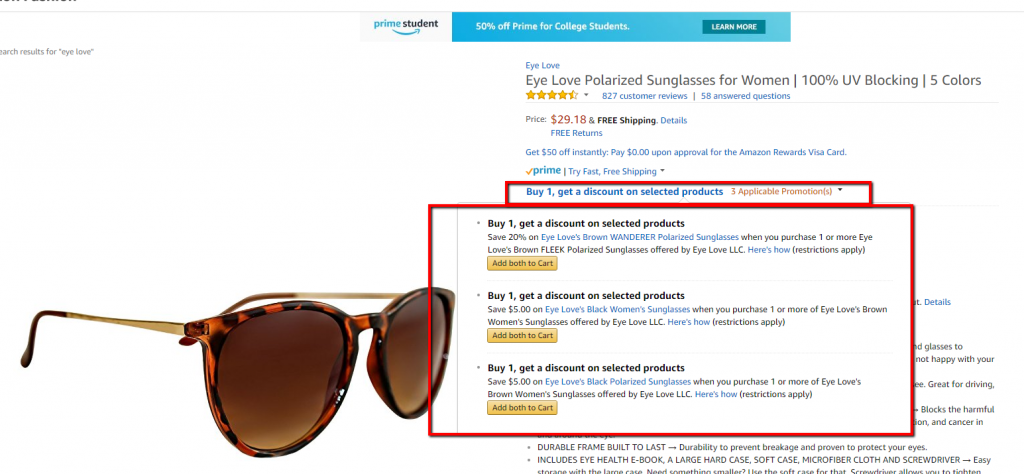The height and width of the screenshot is (474, 1024).
Task: Click the FREE Returns link
Action: click(x=577, y=133)
